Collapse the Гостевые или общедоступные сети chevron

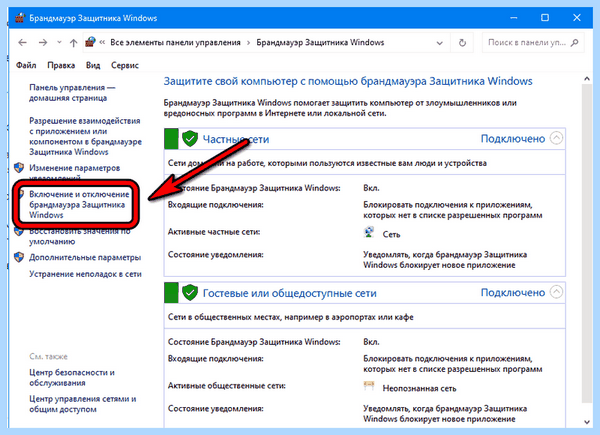pos(556,292)
